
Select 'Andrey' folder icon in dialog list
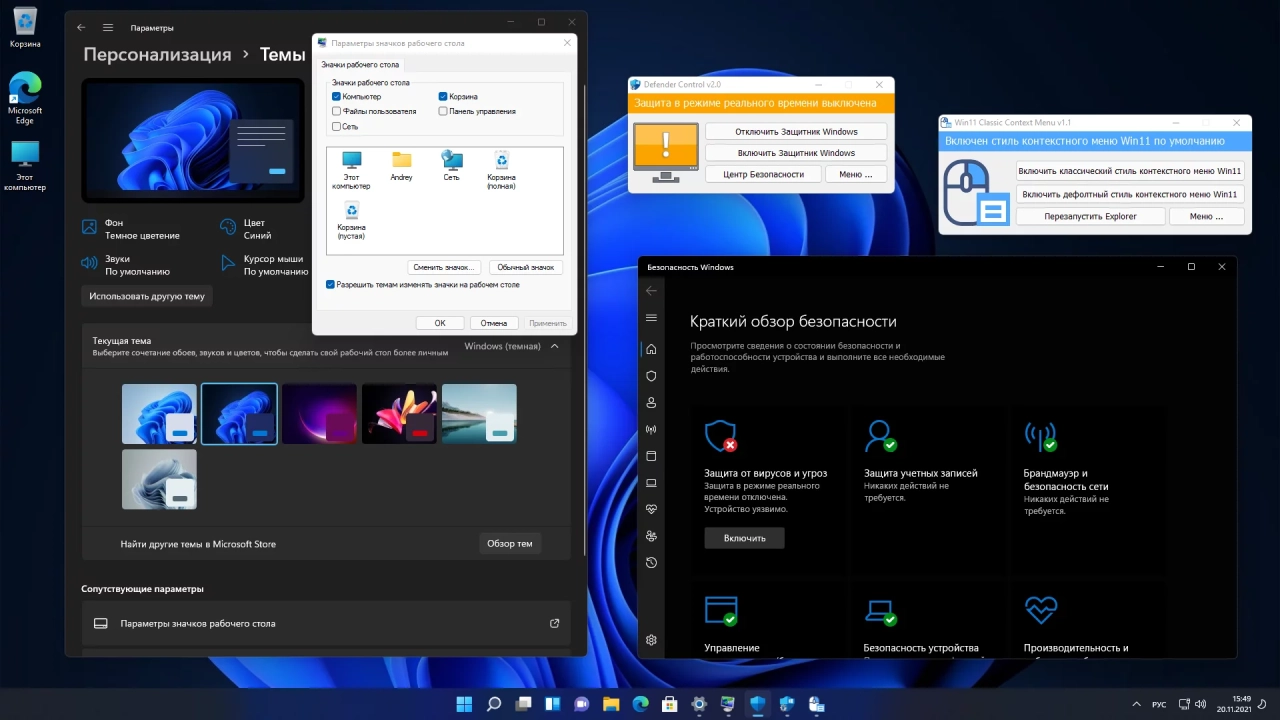click(x=401, y=167)
